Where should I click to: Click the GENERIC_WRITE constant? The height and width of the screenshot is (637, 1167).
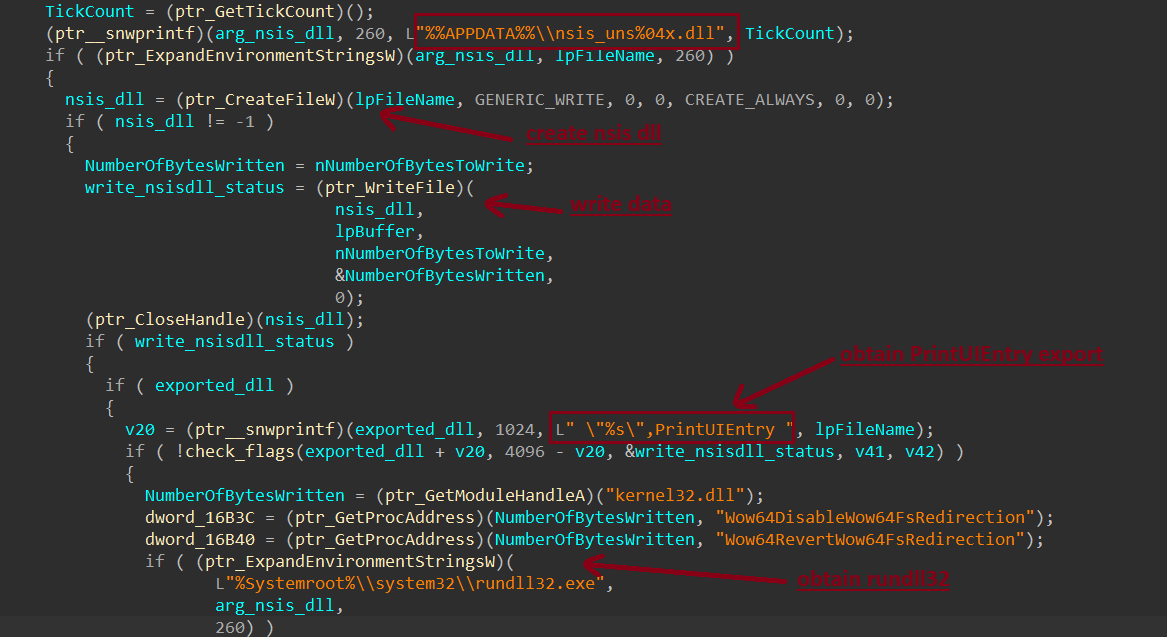click(x=540, y=100)
